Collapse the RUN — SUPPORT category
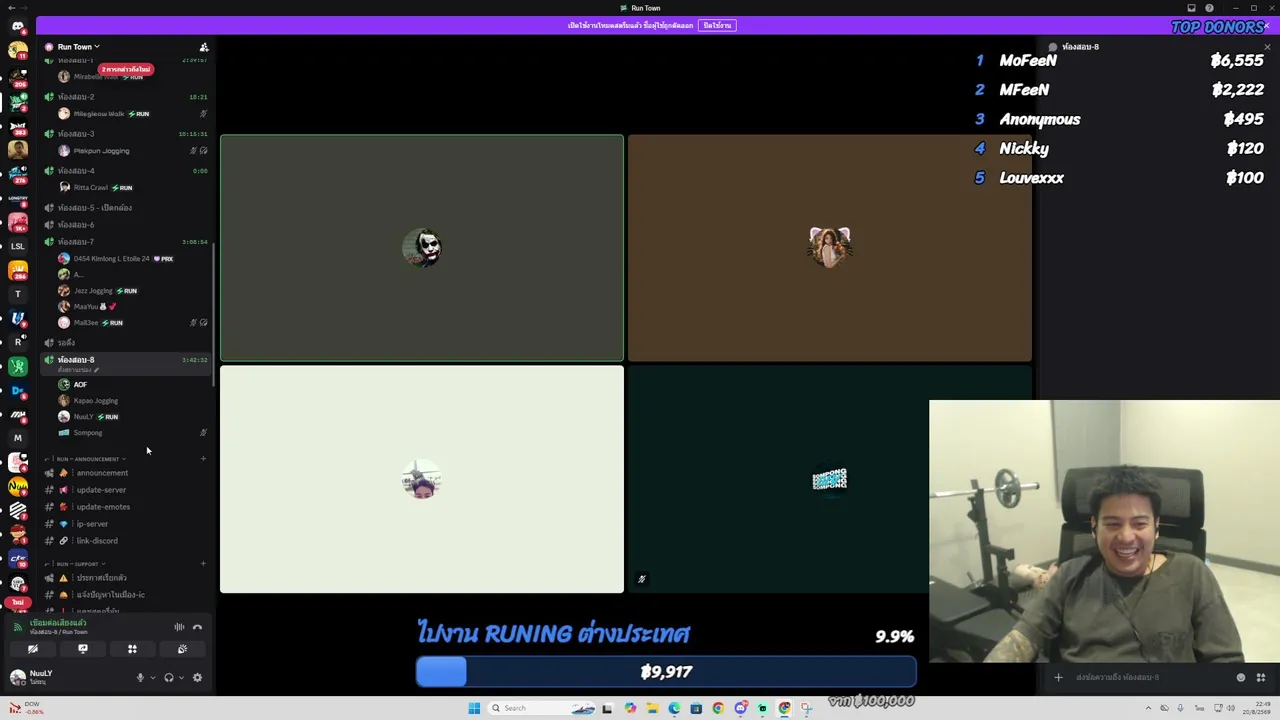 78,564
